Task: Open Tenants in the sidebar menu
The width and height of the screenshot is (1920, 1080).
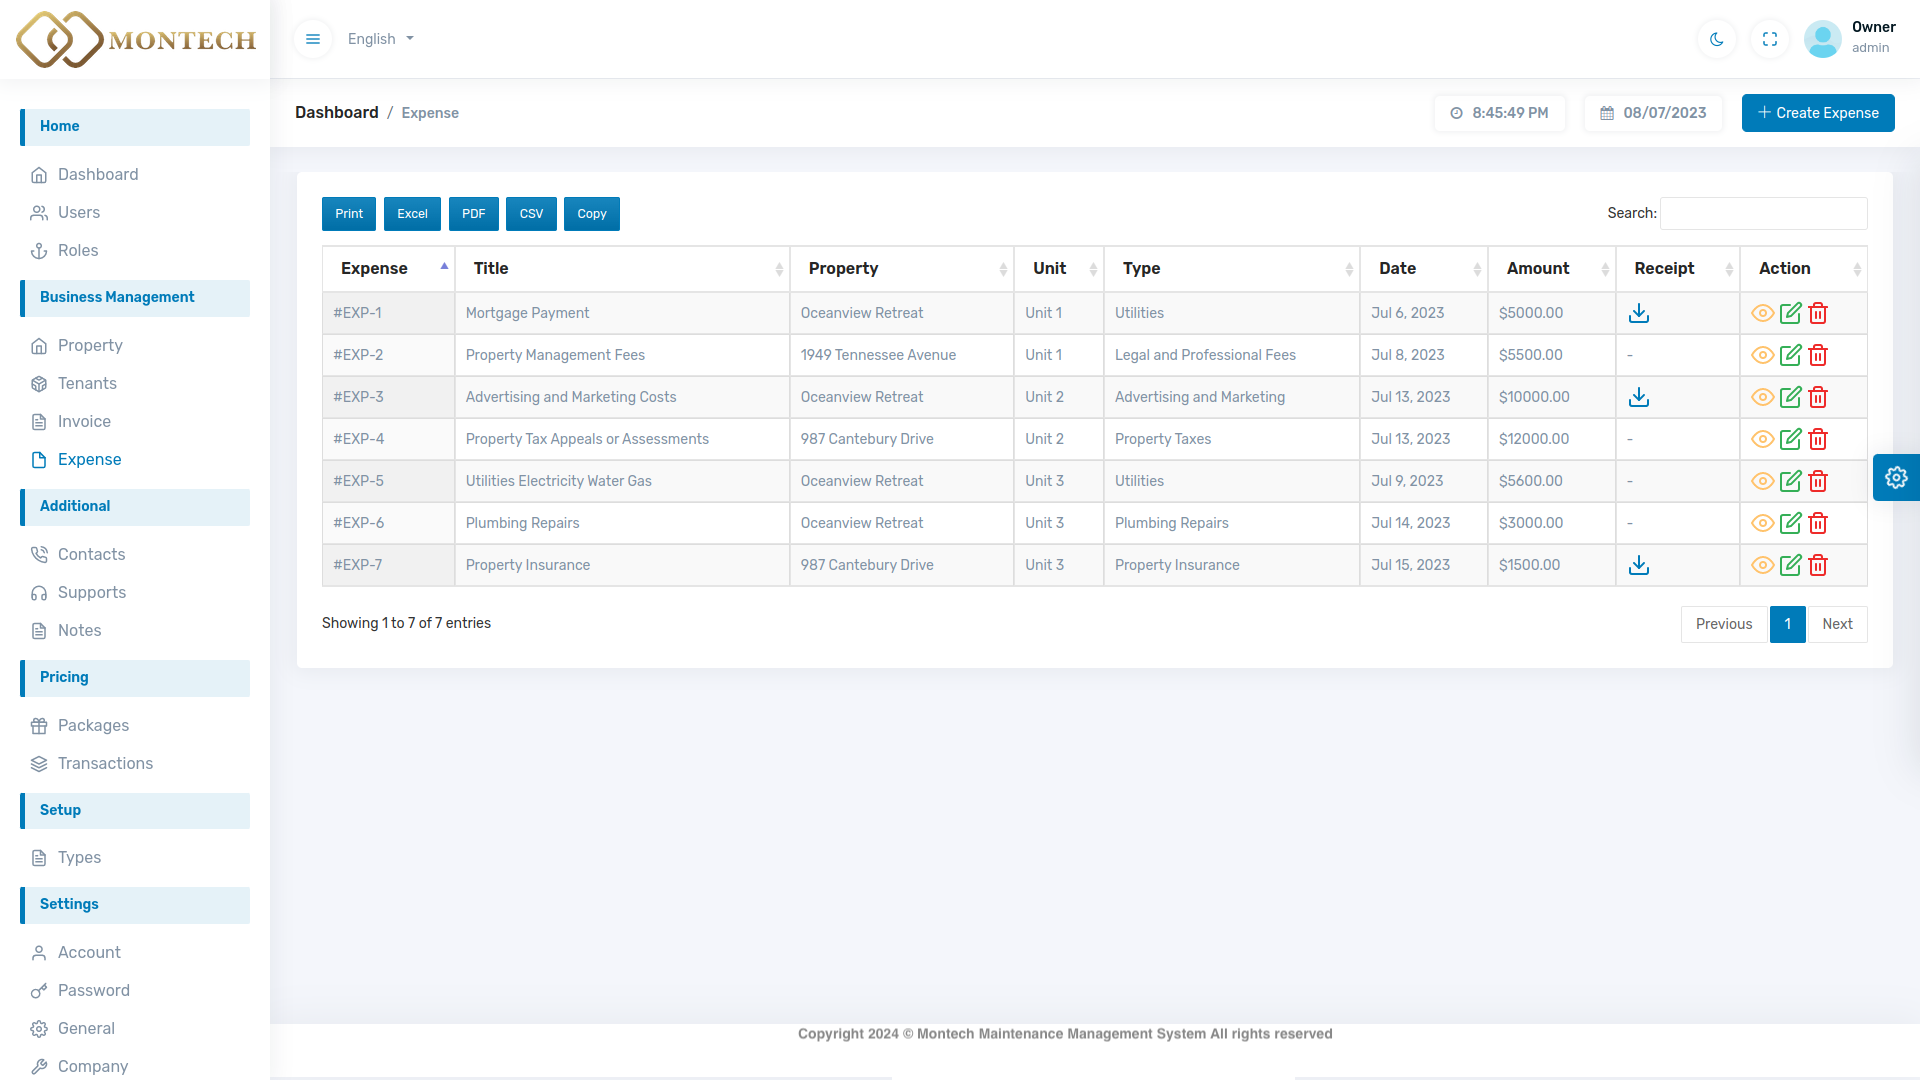Action: 87,383
